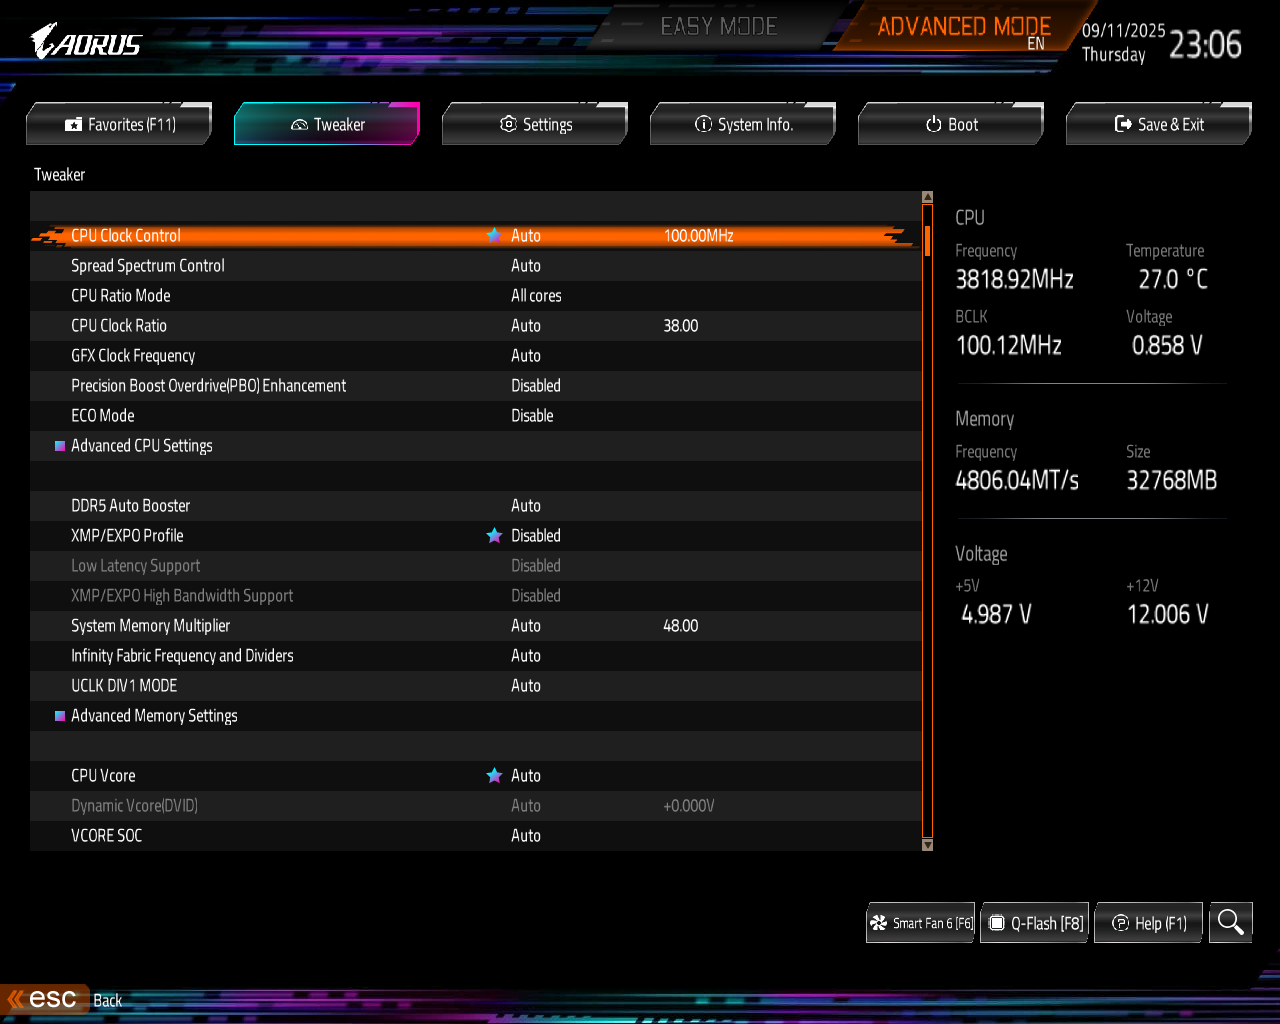Viewport: 1280px width, 1024px height.
Task: Launch Q-Flash [F8]
Action: pyautogui.click(x=1035, y=923)
